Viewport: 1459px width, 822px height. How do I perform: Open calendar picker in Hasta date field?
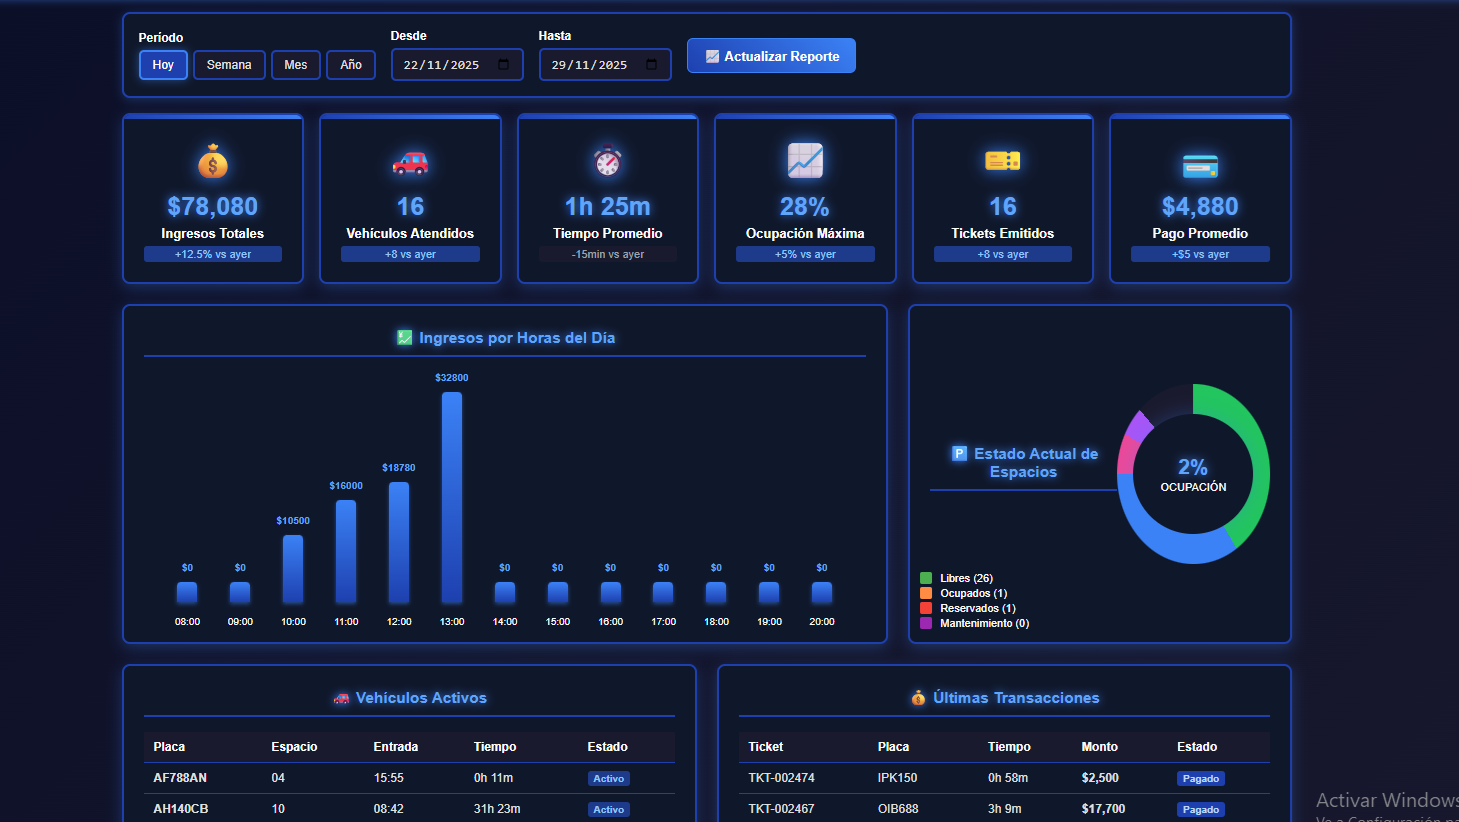[652, 65]
